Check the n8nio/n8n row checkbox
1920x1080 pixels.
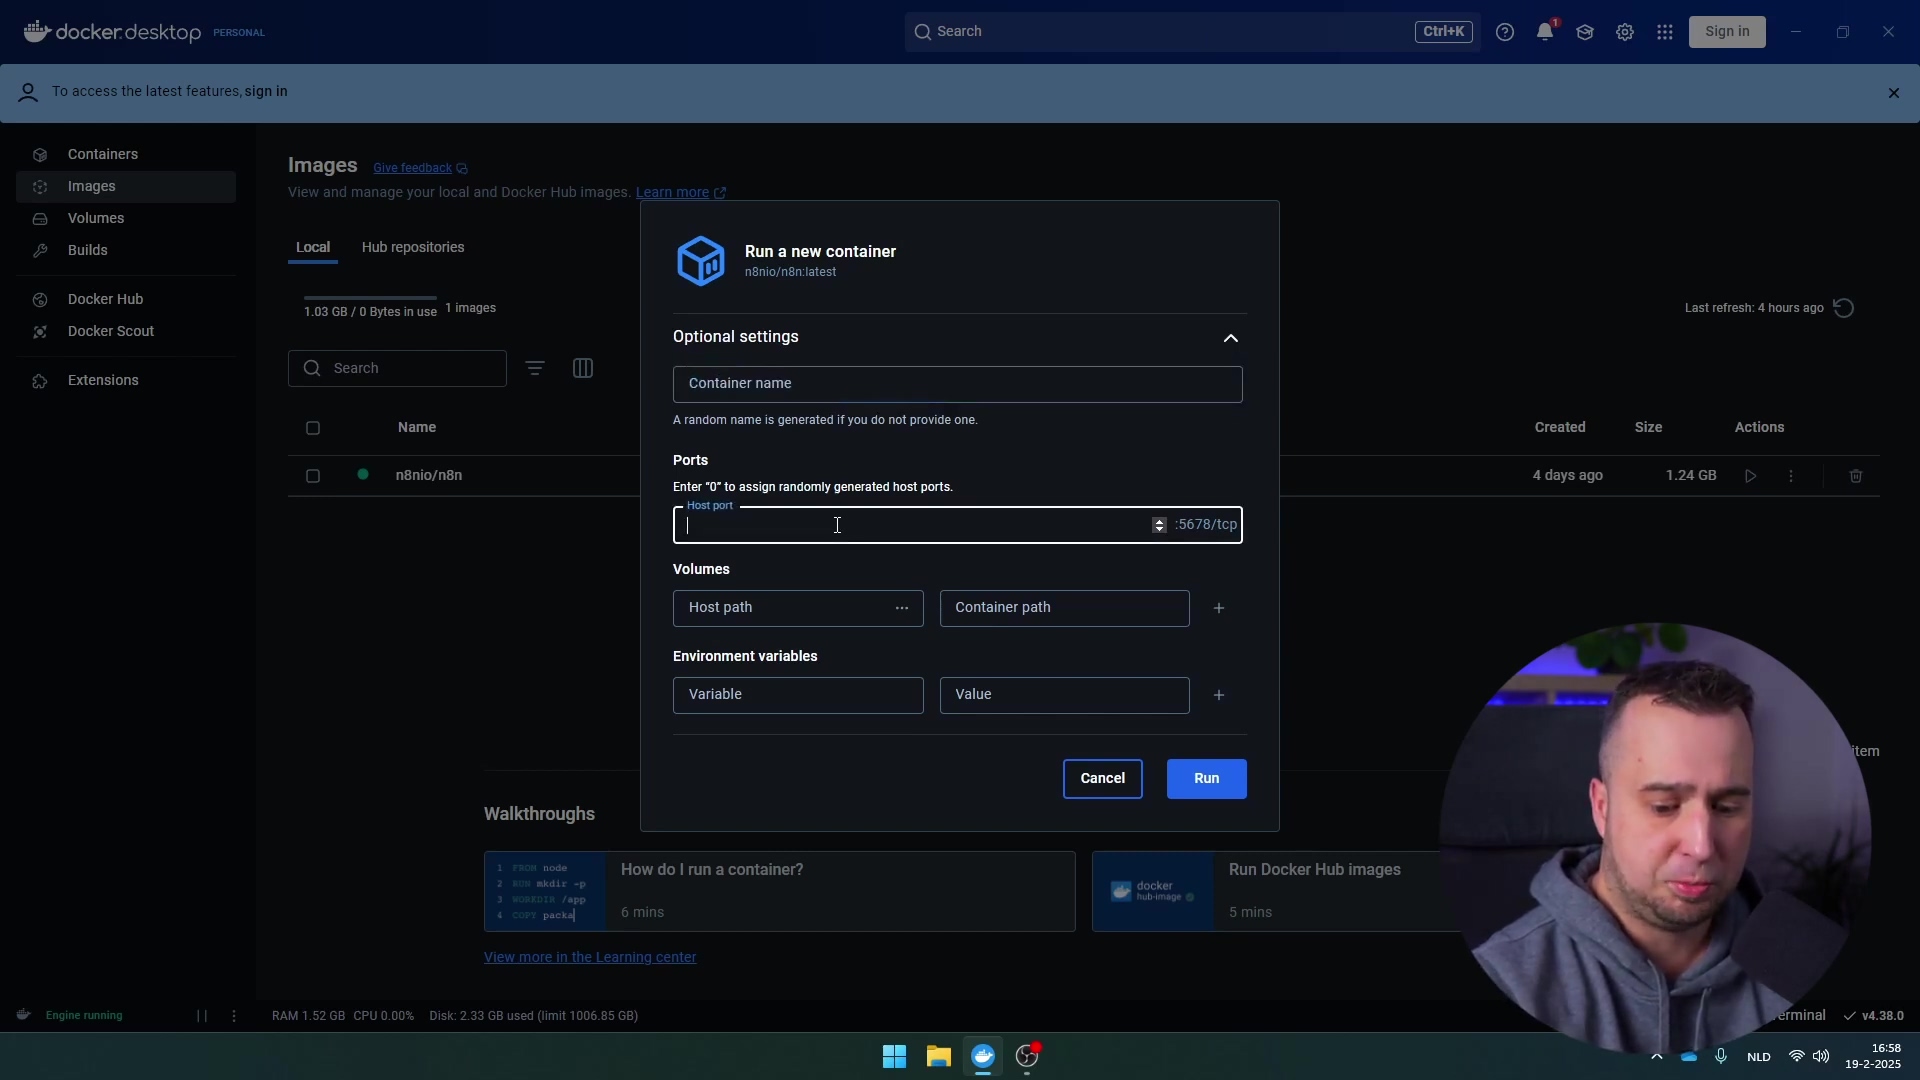tap(313, 477)
